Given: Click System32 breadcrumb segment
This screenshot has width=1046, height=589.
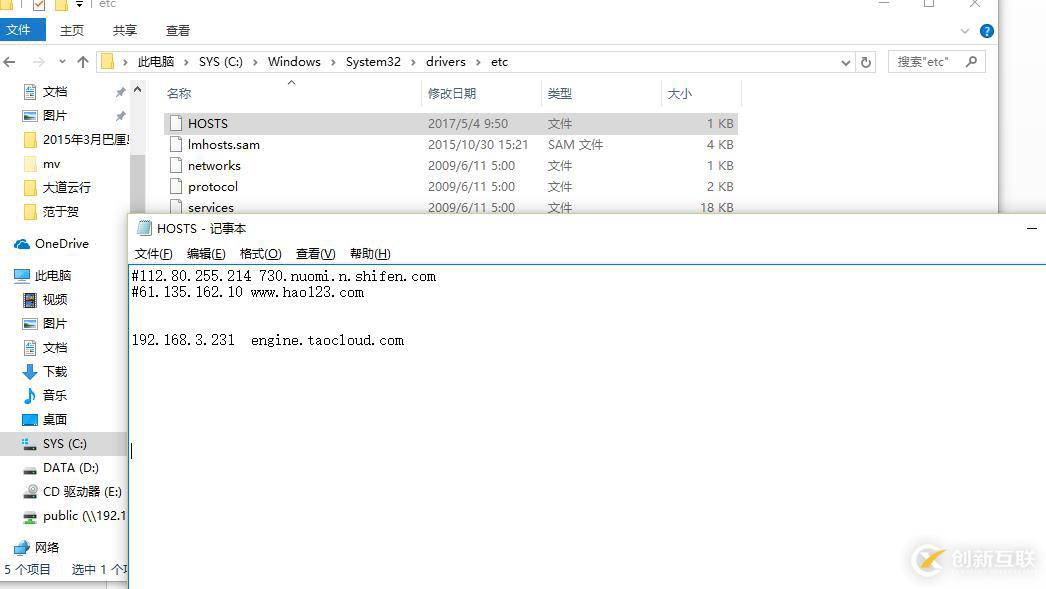Looking at the screenshot, I should (373, 62).
